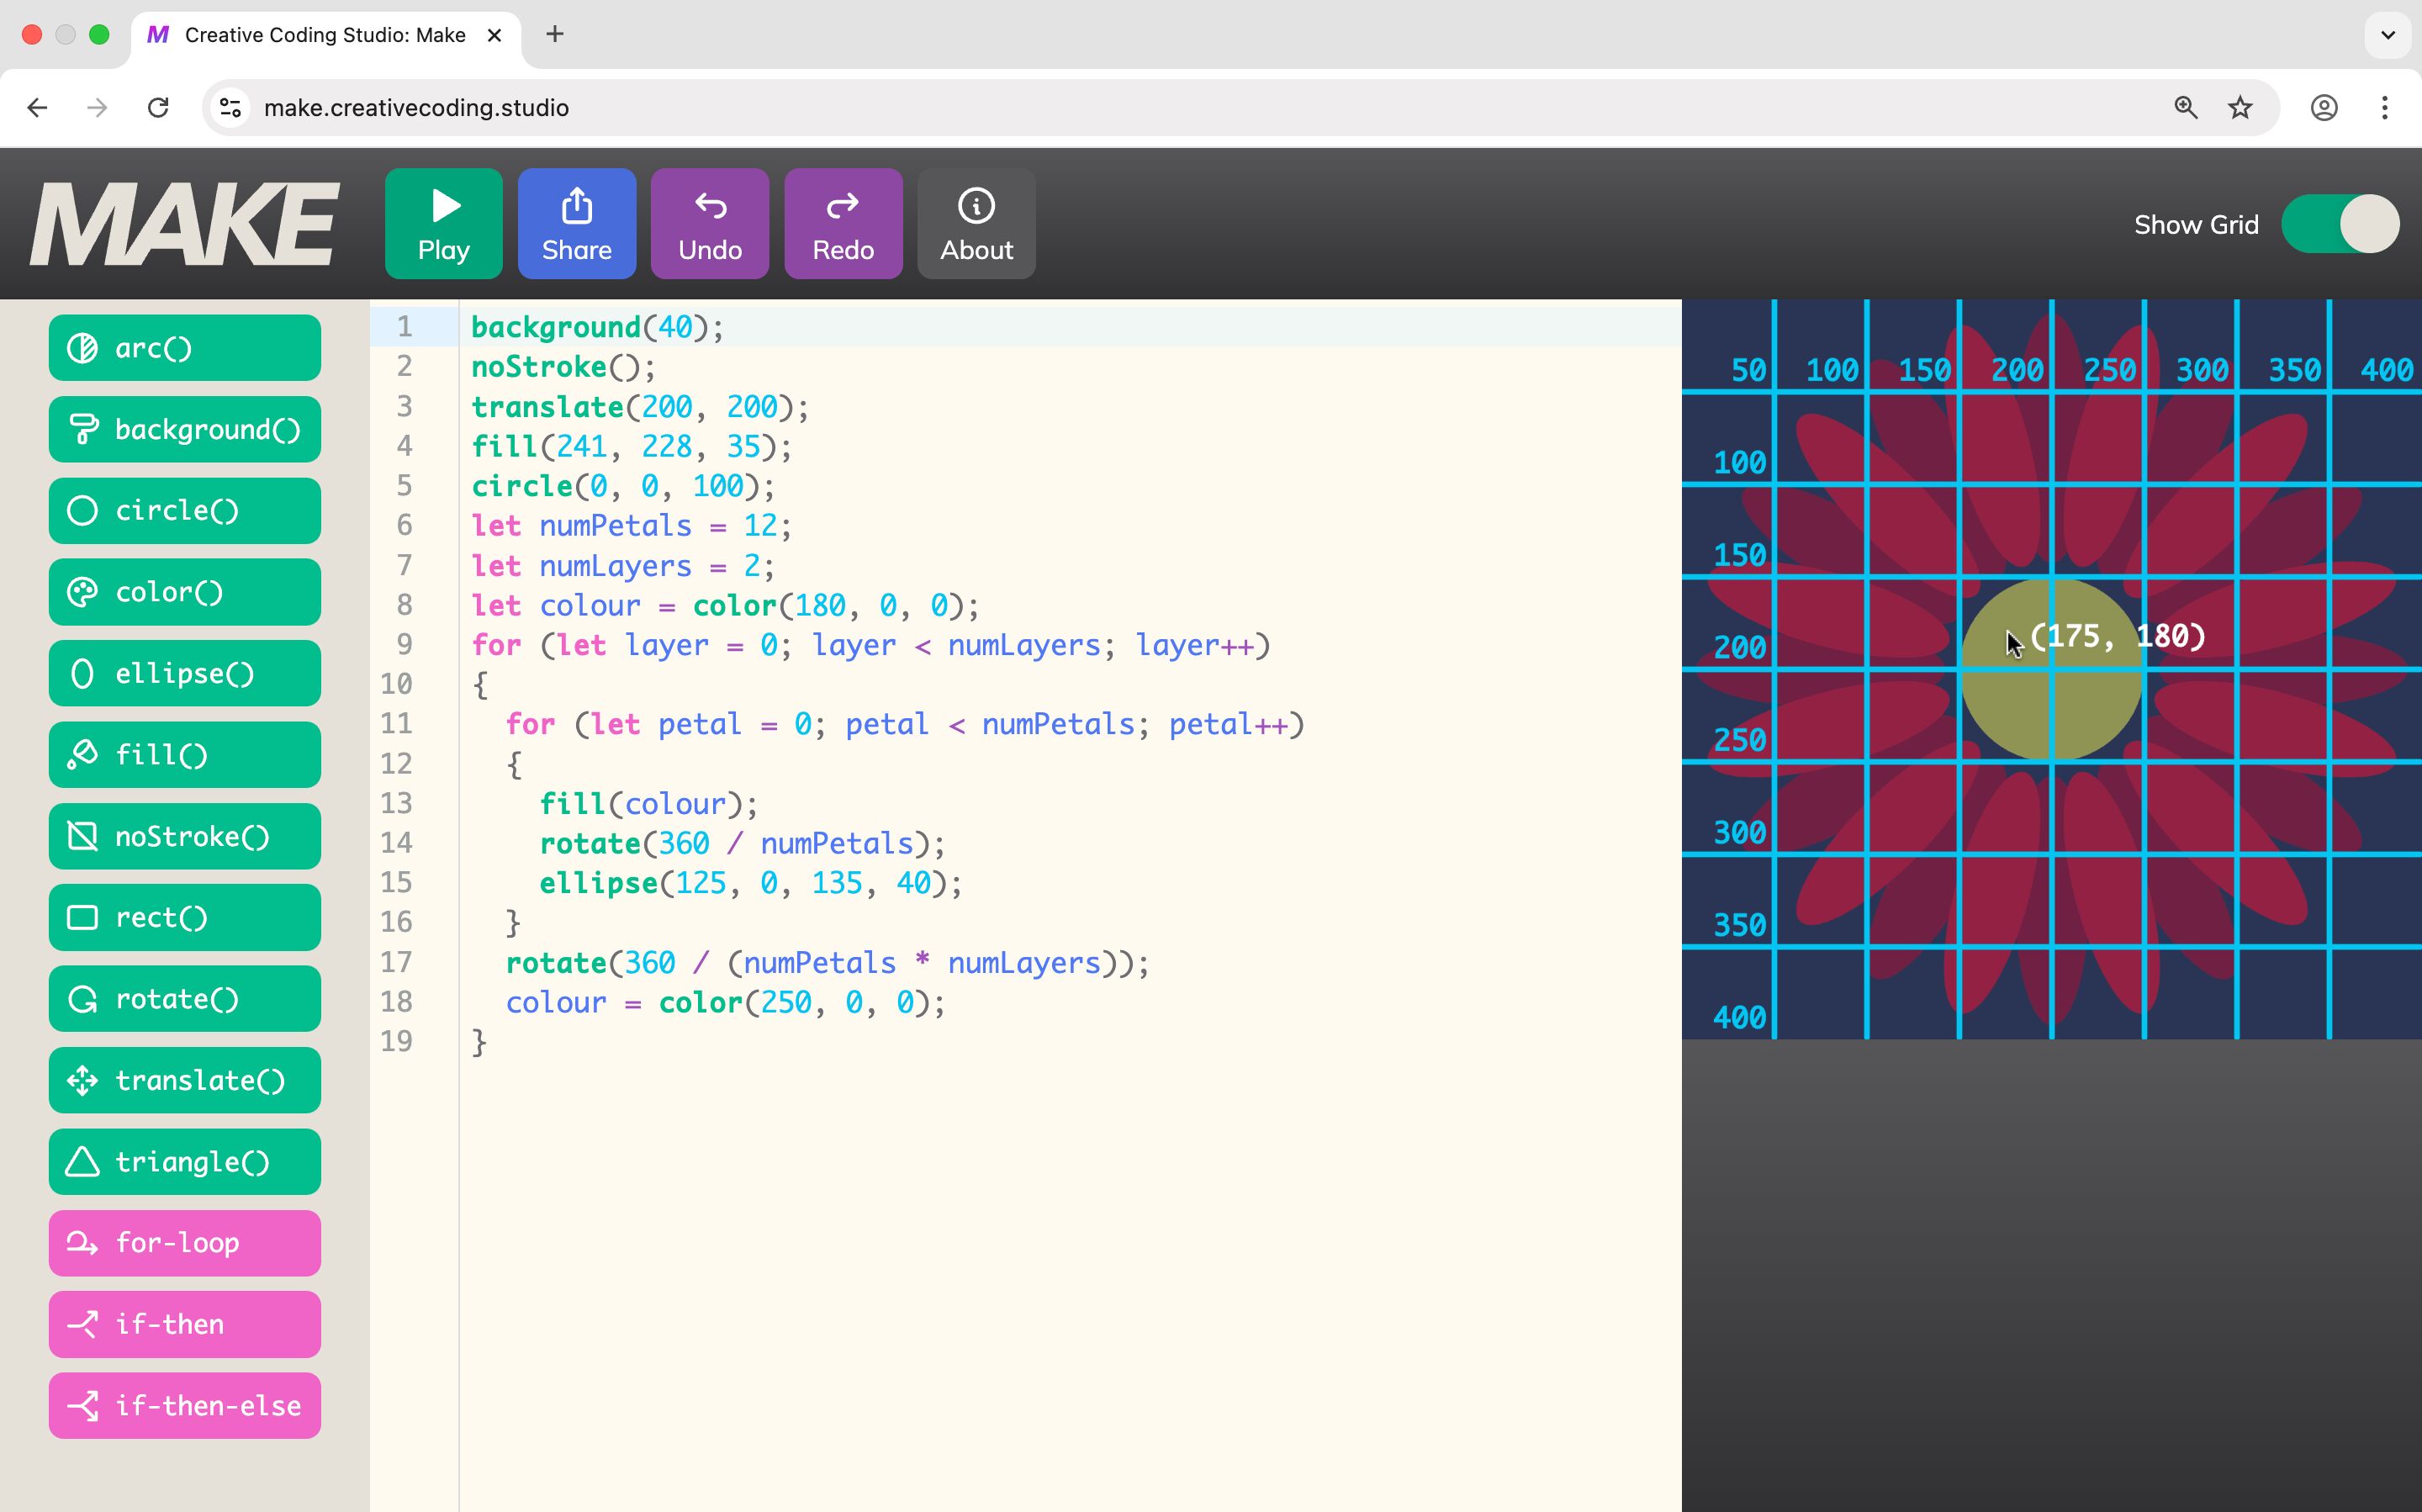Add the triangle() code block

184,1161
